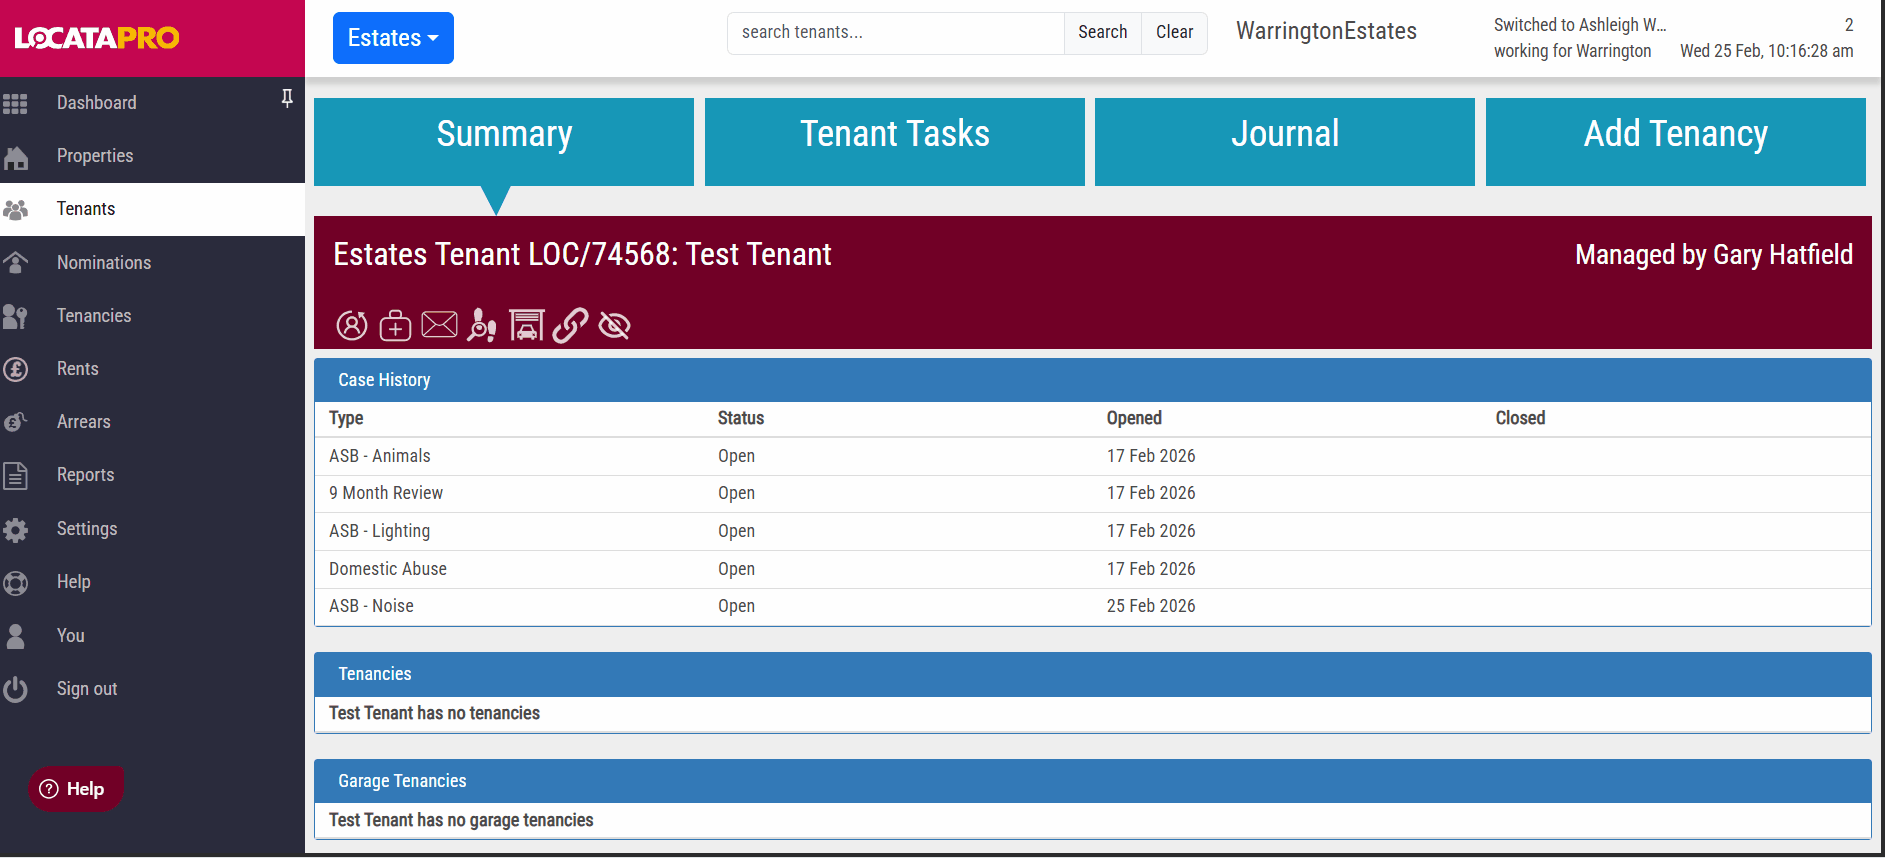Open Nominations via its sidebar icon
1885x858 pixels.
pyautogui.click(x=15, y=263)
